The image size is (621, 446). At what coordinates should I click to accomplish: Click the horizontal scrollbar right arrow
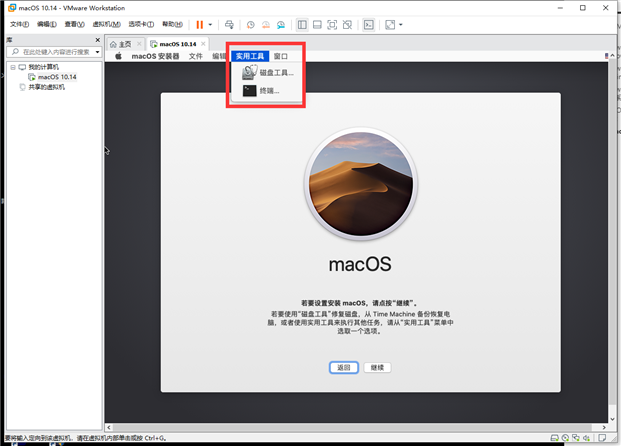pyautogui.click(x=604, y=427)
